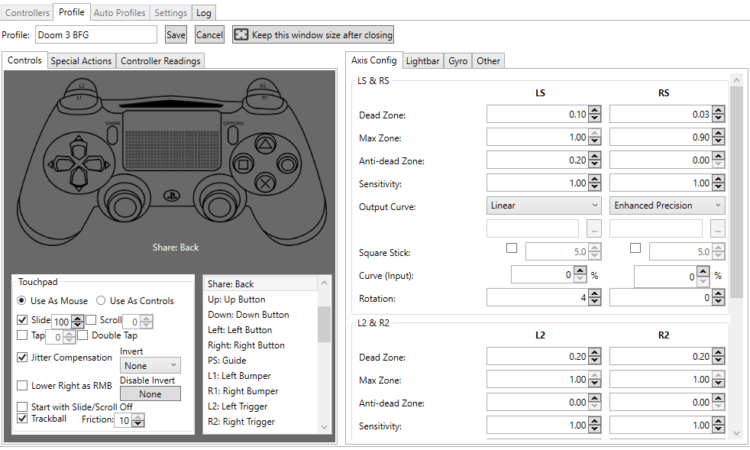Screen dimensions: 750x450
Task: Click the square button on the controller image
Action: [x=243, y=165]
